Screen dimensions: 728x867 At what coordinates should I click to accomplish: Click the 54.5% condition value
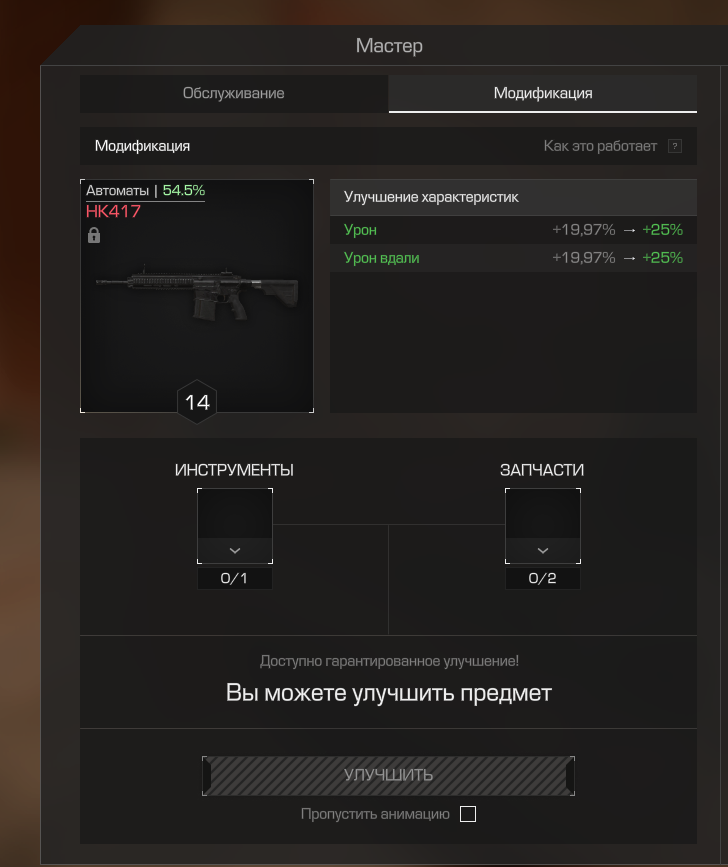tap(184, 190)
